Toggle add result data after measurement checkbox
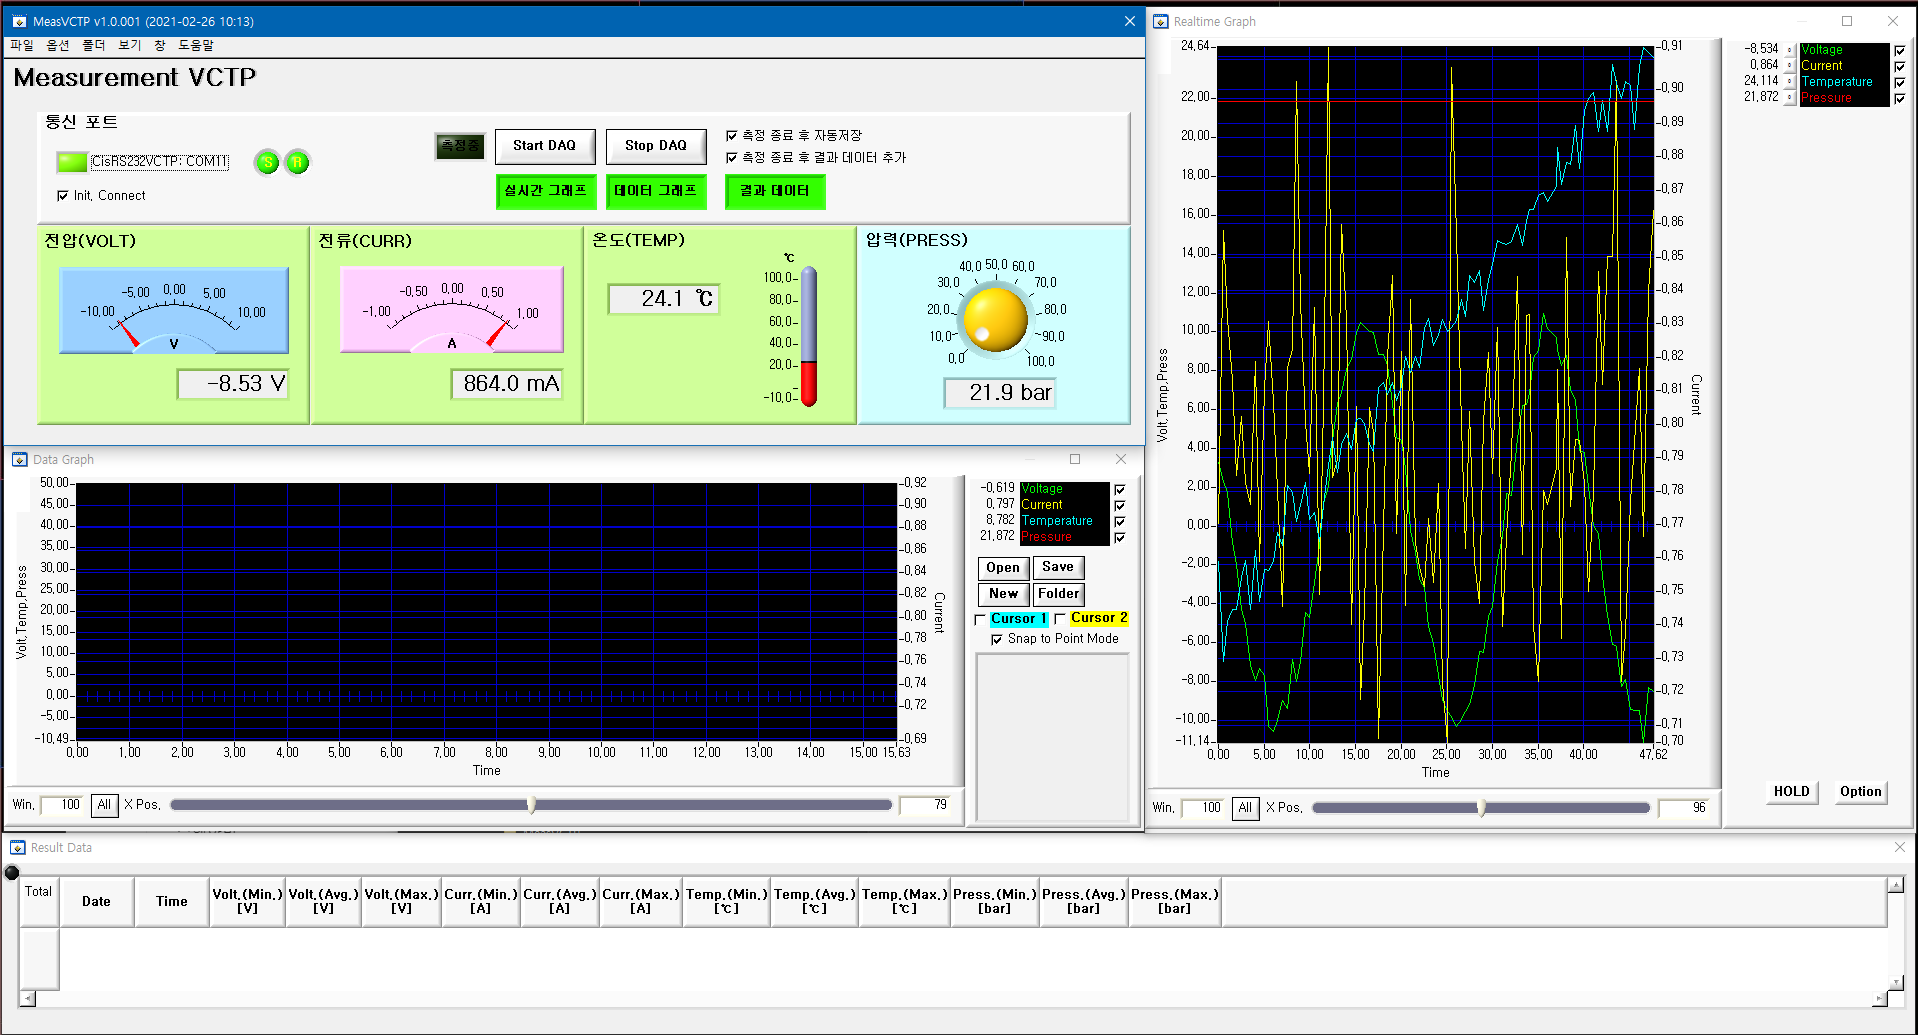The image size is (1918, 1035). click(x=731, y=157)
